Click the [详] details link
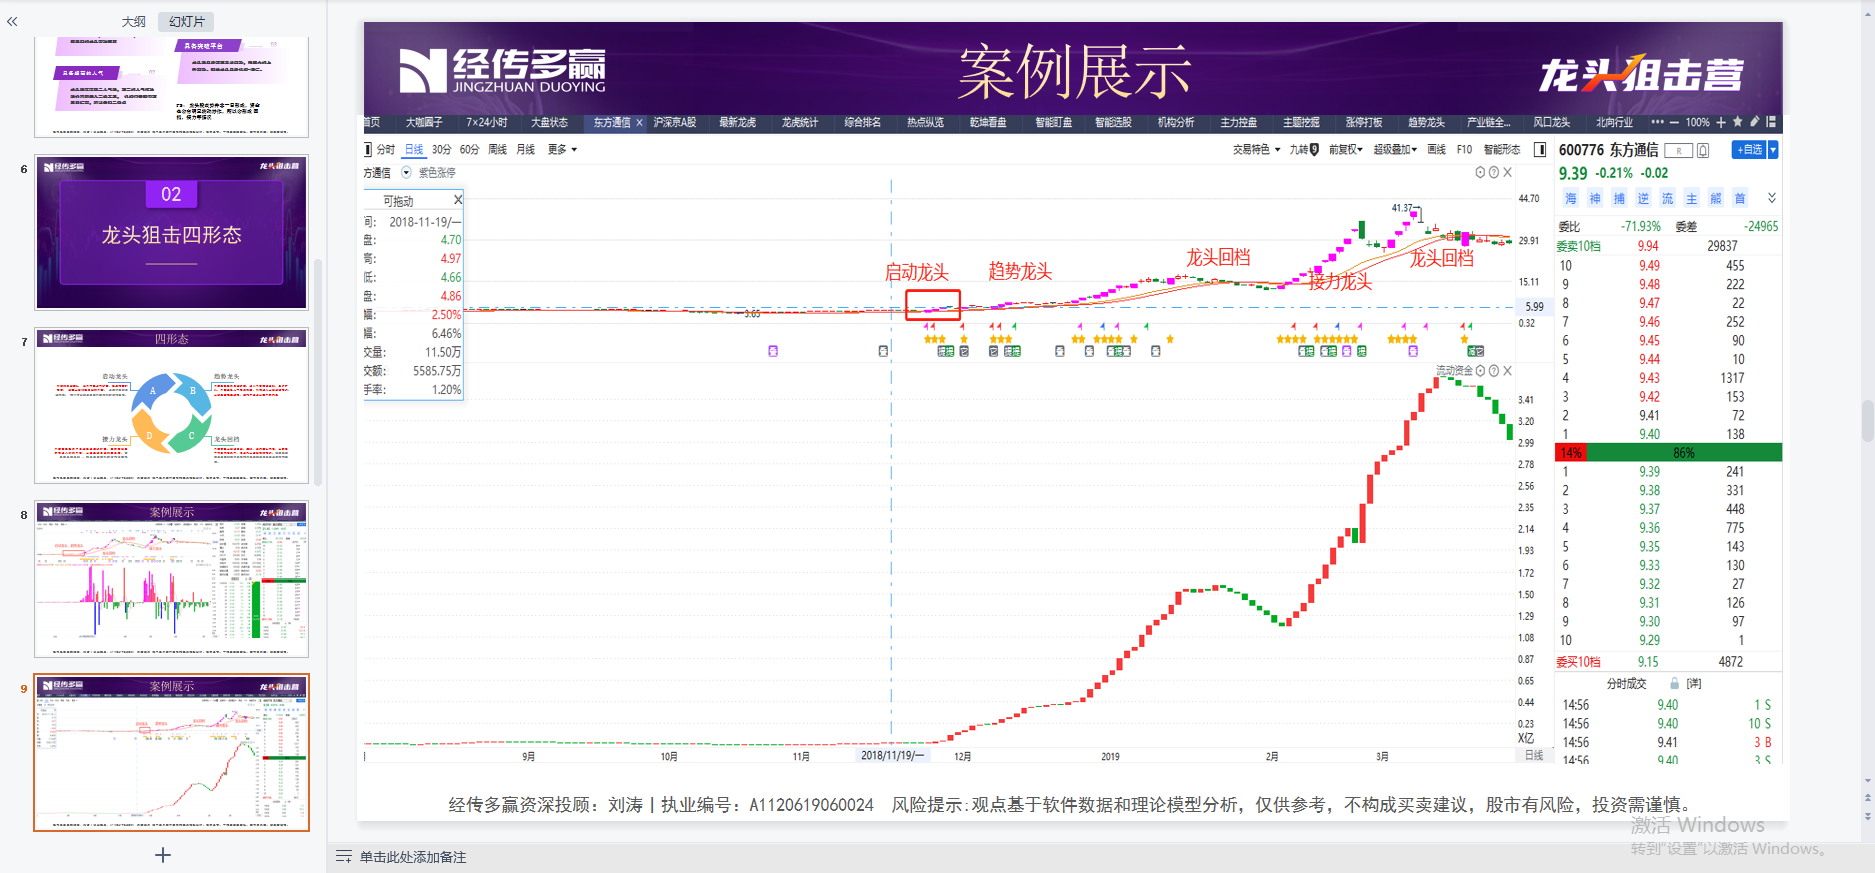Viewport: 1875px width, 873px height. point(1694,684)
